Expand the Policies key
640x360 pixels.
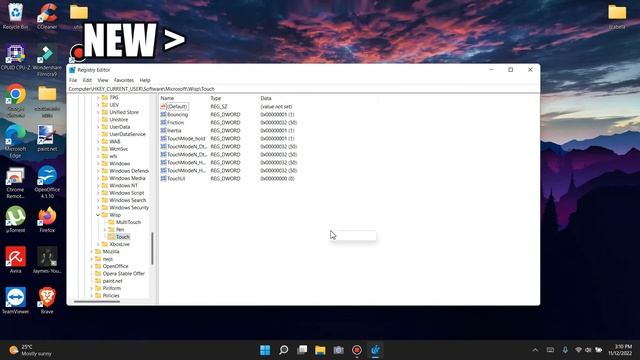click(91, 296)
